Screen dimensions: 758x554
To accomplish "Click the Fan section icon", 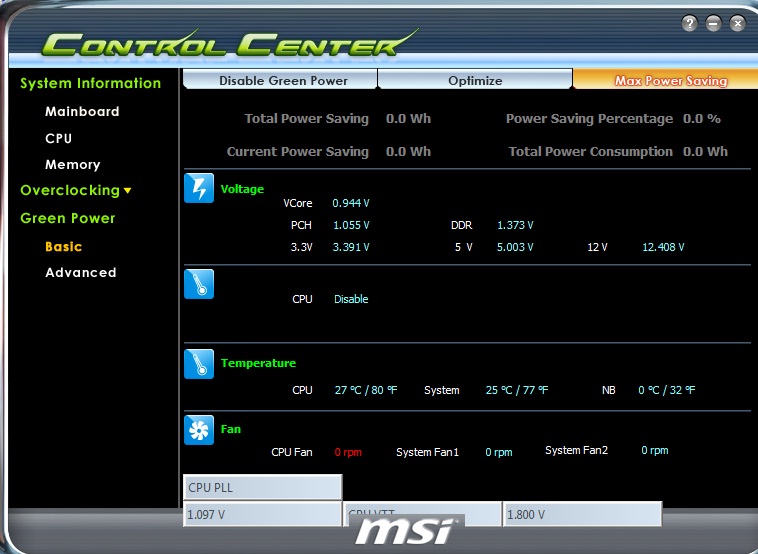I will [199, 430].
